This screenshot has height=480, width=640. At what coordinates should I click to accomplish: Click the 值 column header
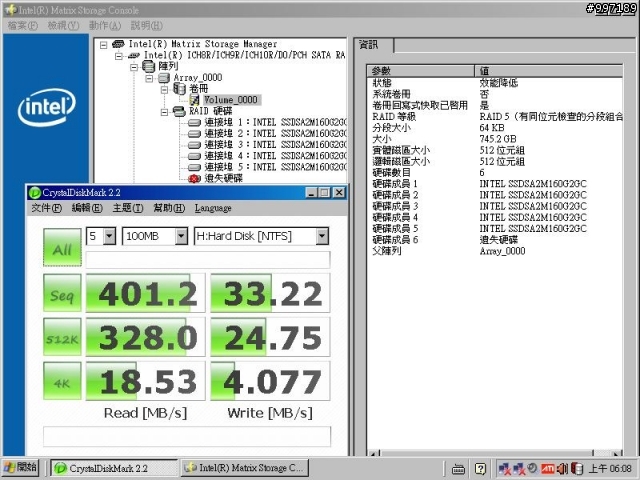tap(549, 71)
